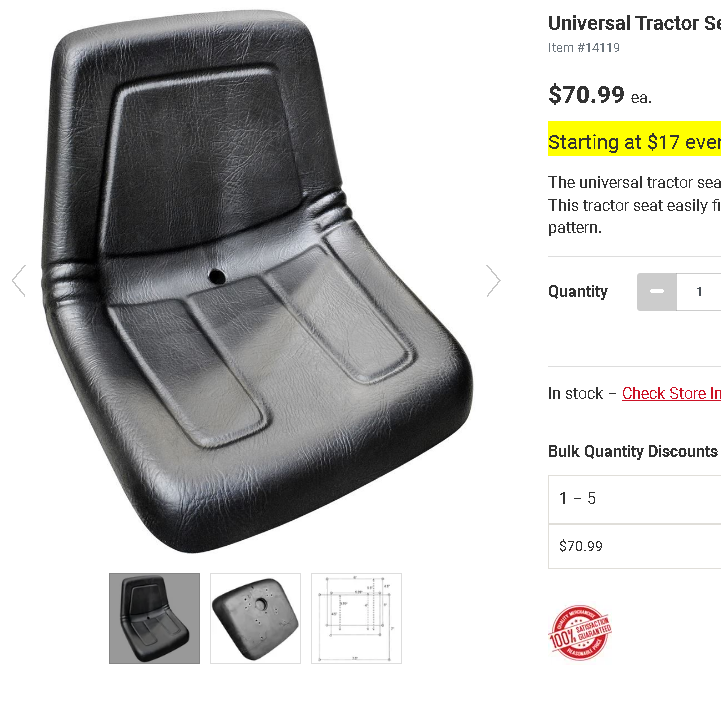Click the Universal Tractor Seat product title
Viewport: 721px width, 703px height.
point(635,23)
